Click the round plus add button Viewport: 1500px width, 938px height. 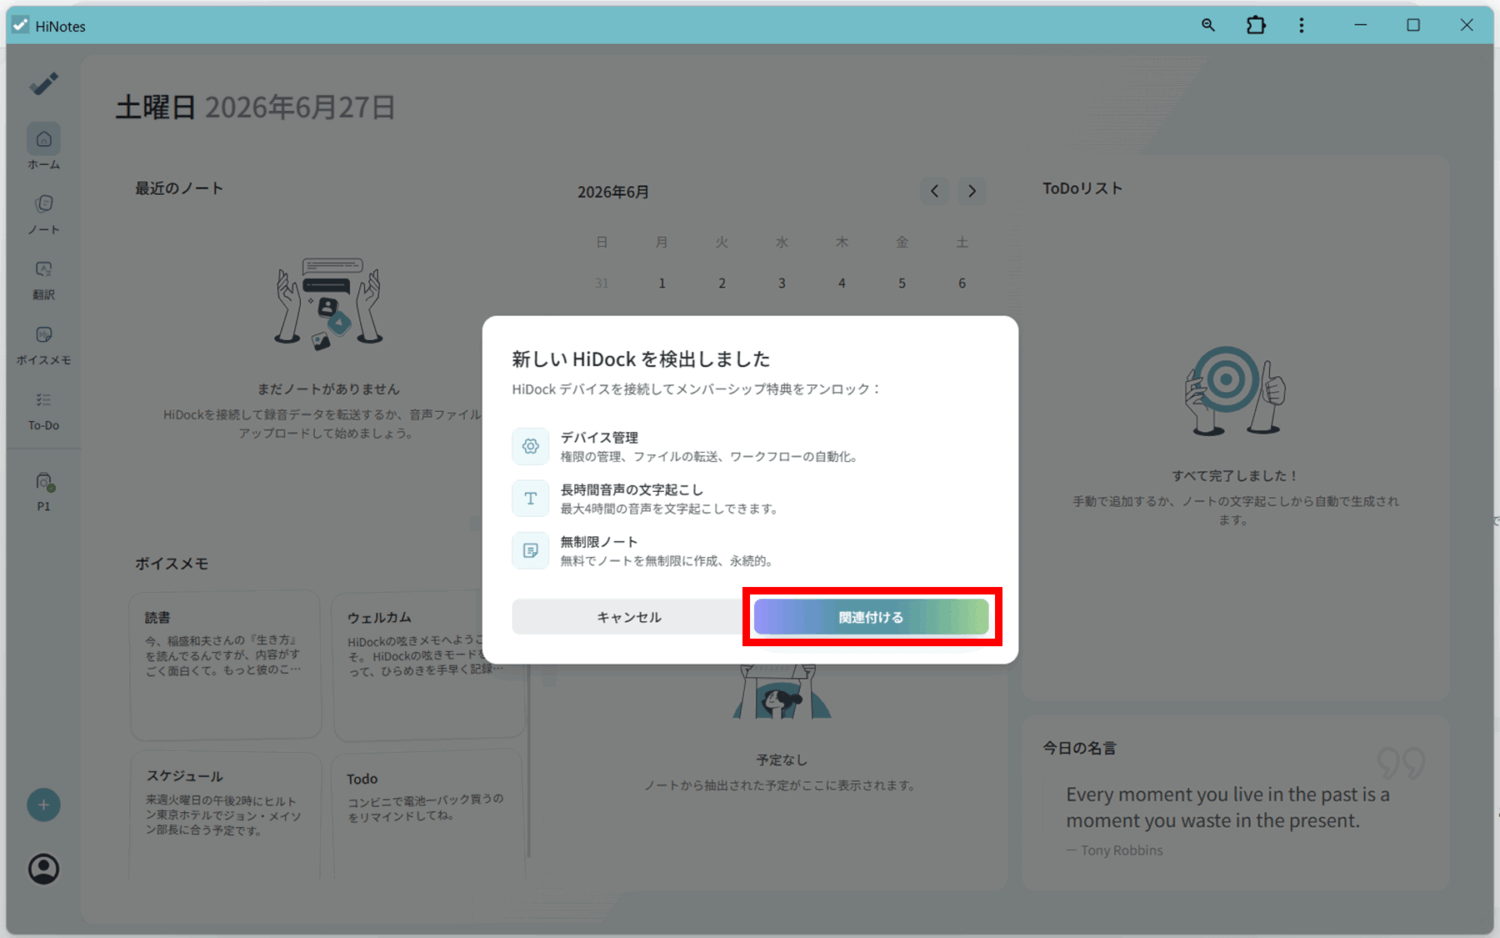pyautogui.click(x=43, y=805)
